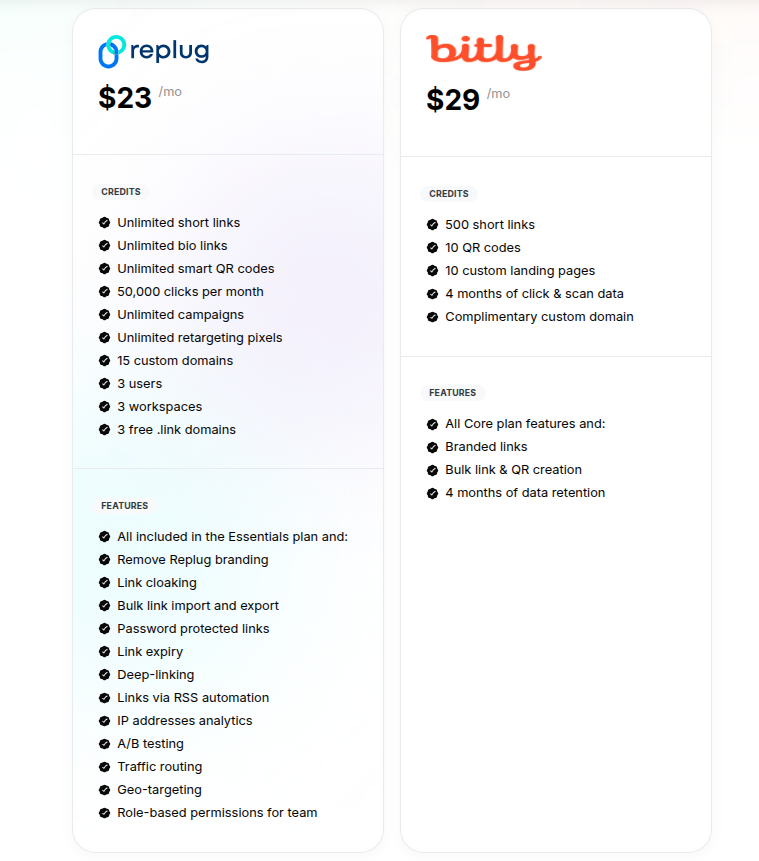The height and width of the screenshot is (861, 759).
Task: Click the checkmark next to Bulk link & QR creation
Action: coord(434,469)
